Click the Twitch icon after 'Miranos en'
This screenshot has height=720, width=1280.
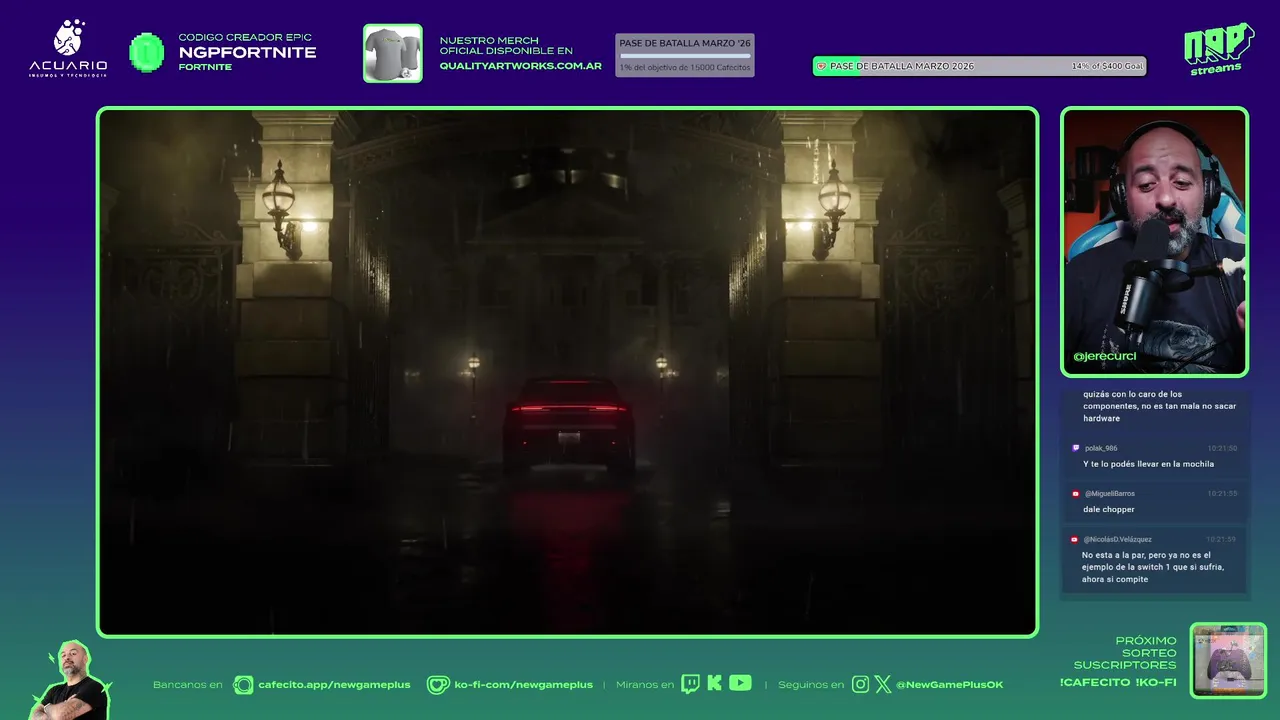690,684
